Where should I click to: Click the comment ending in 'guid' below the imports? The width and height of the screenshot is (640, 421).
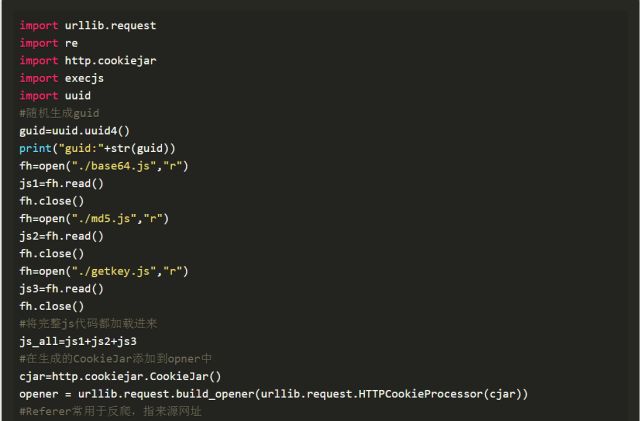tap(59, 113)
